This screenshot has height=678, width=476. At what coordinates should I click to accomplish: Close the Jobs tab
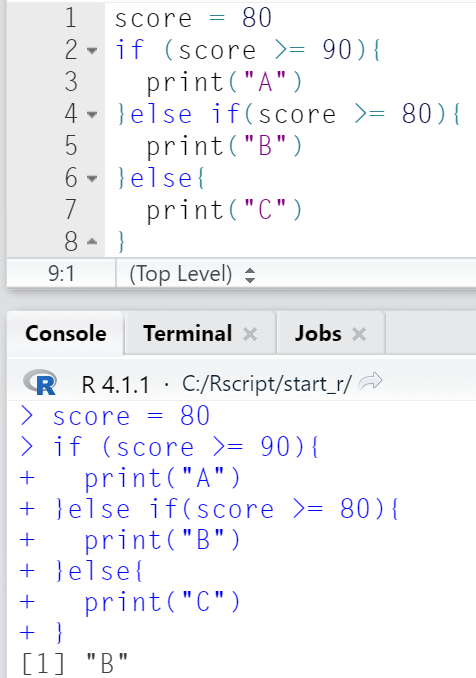(359, 334)
